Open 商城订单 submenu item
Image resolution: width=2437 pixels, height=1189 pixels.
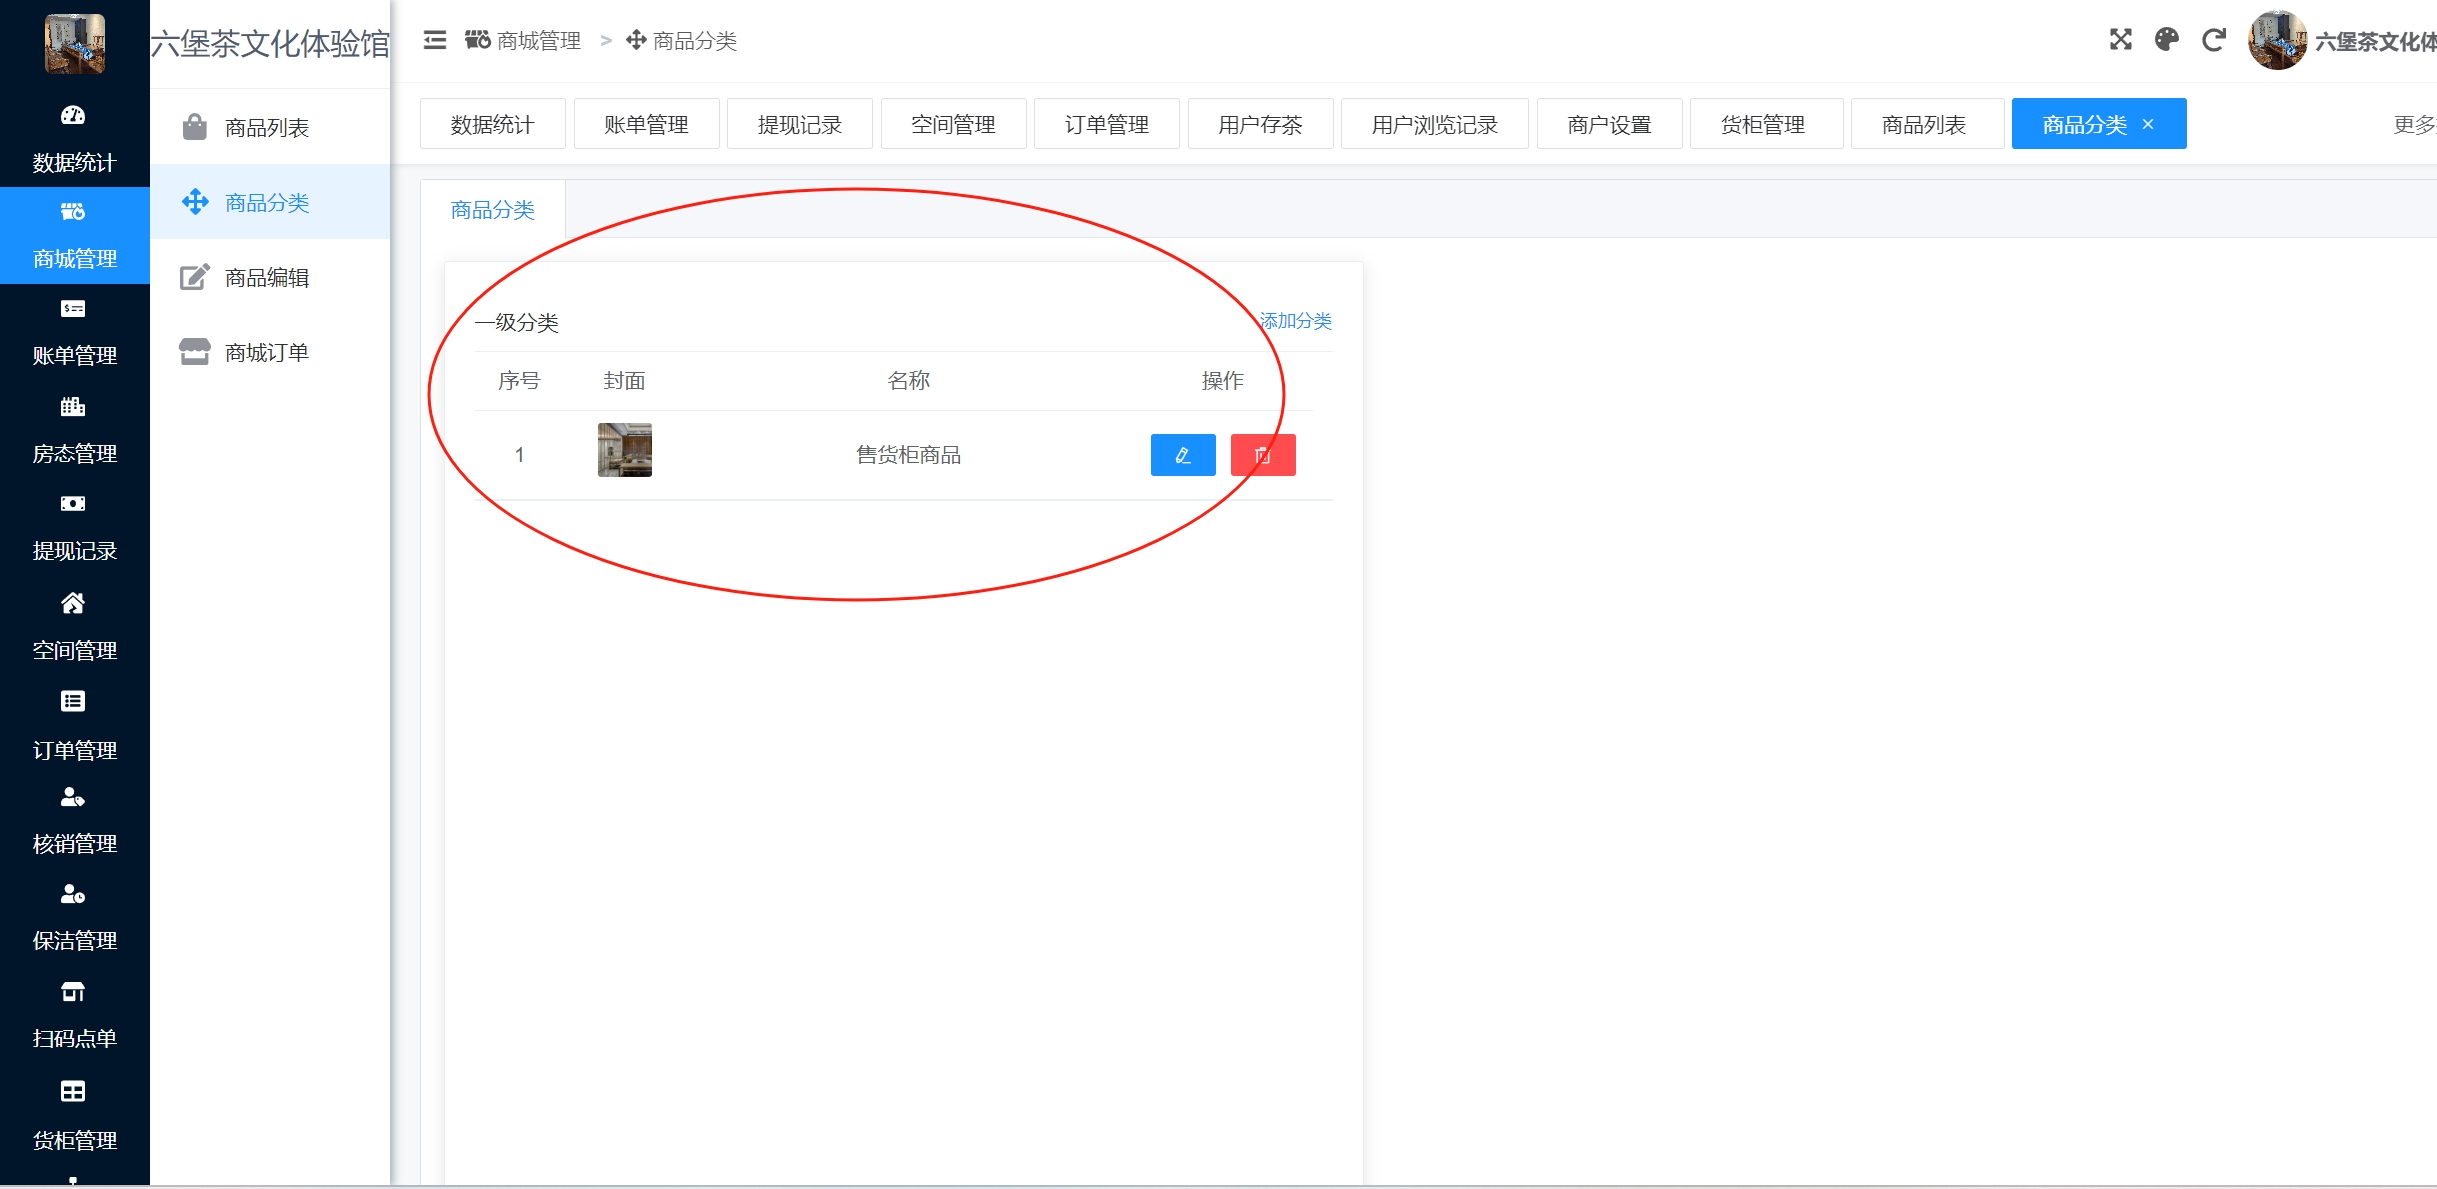(x=266, y=352)
